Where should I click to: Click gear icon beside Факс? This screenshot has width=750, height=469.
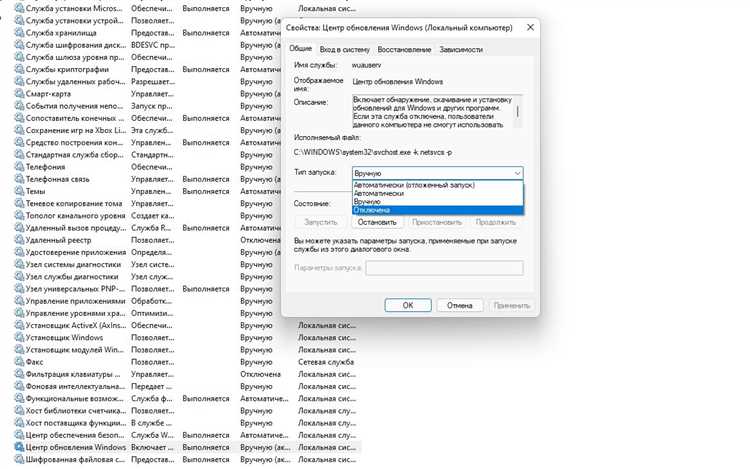19,362
